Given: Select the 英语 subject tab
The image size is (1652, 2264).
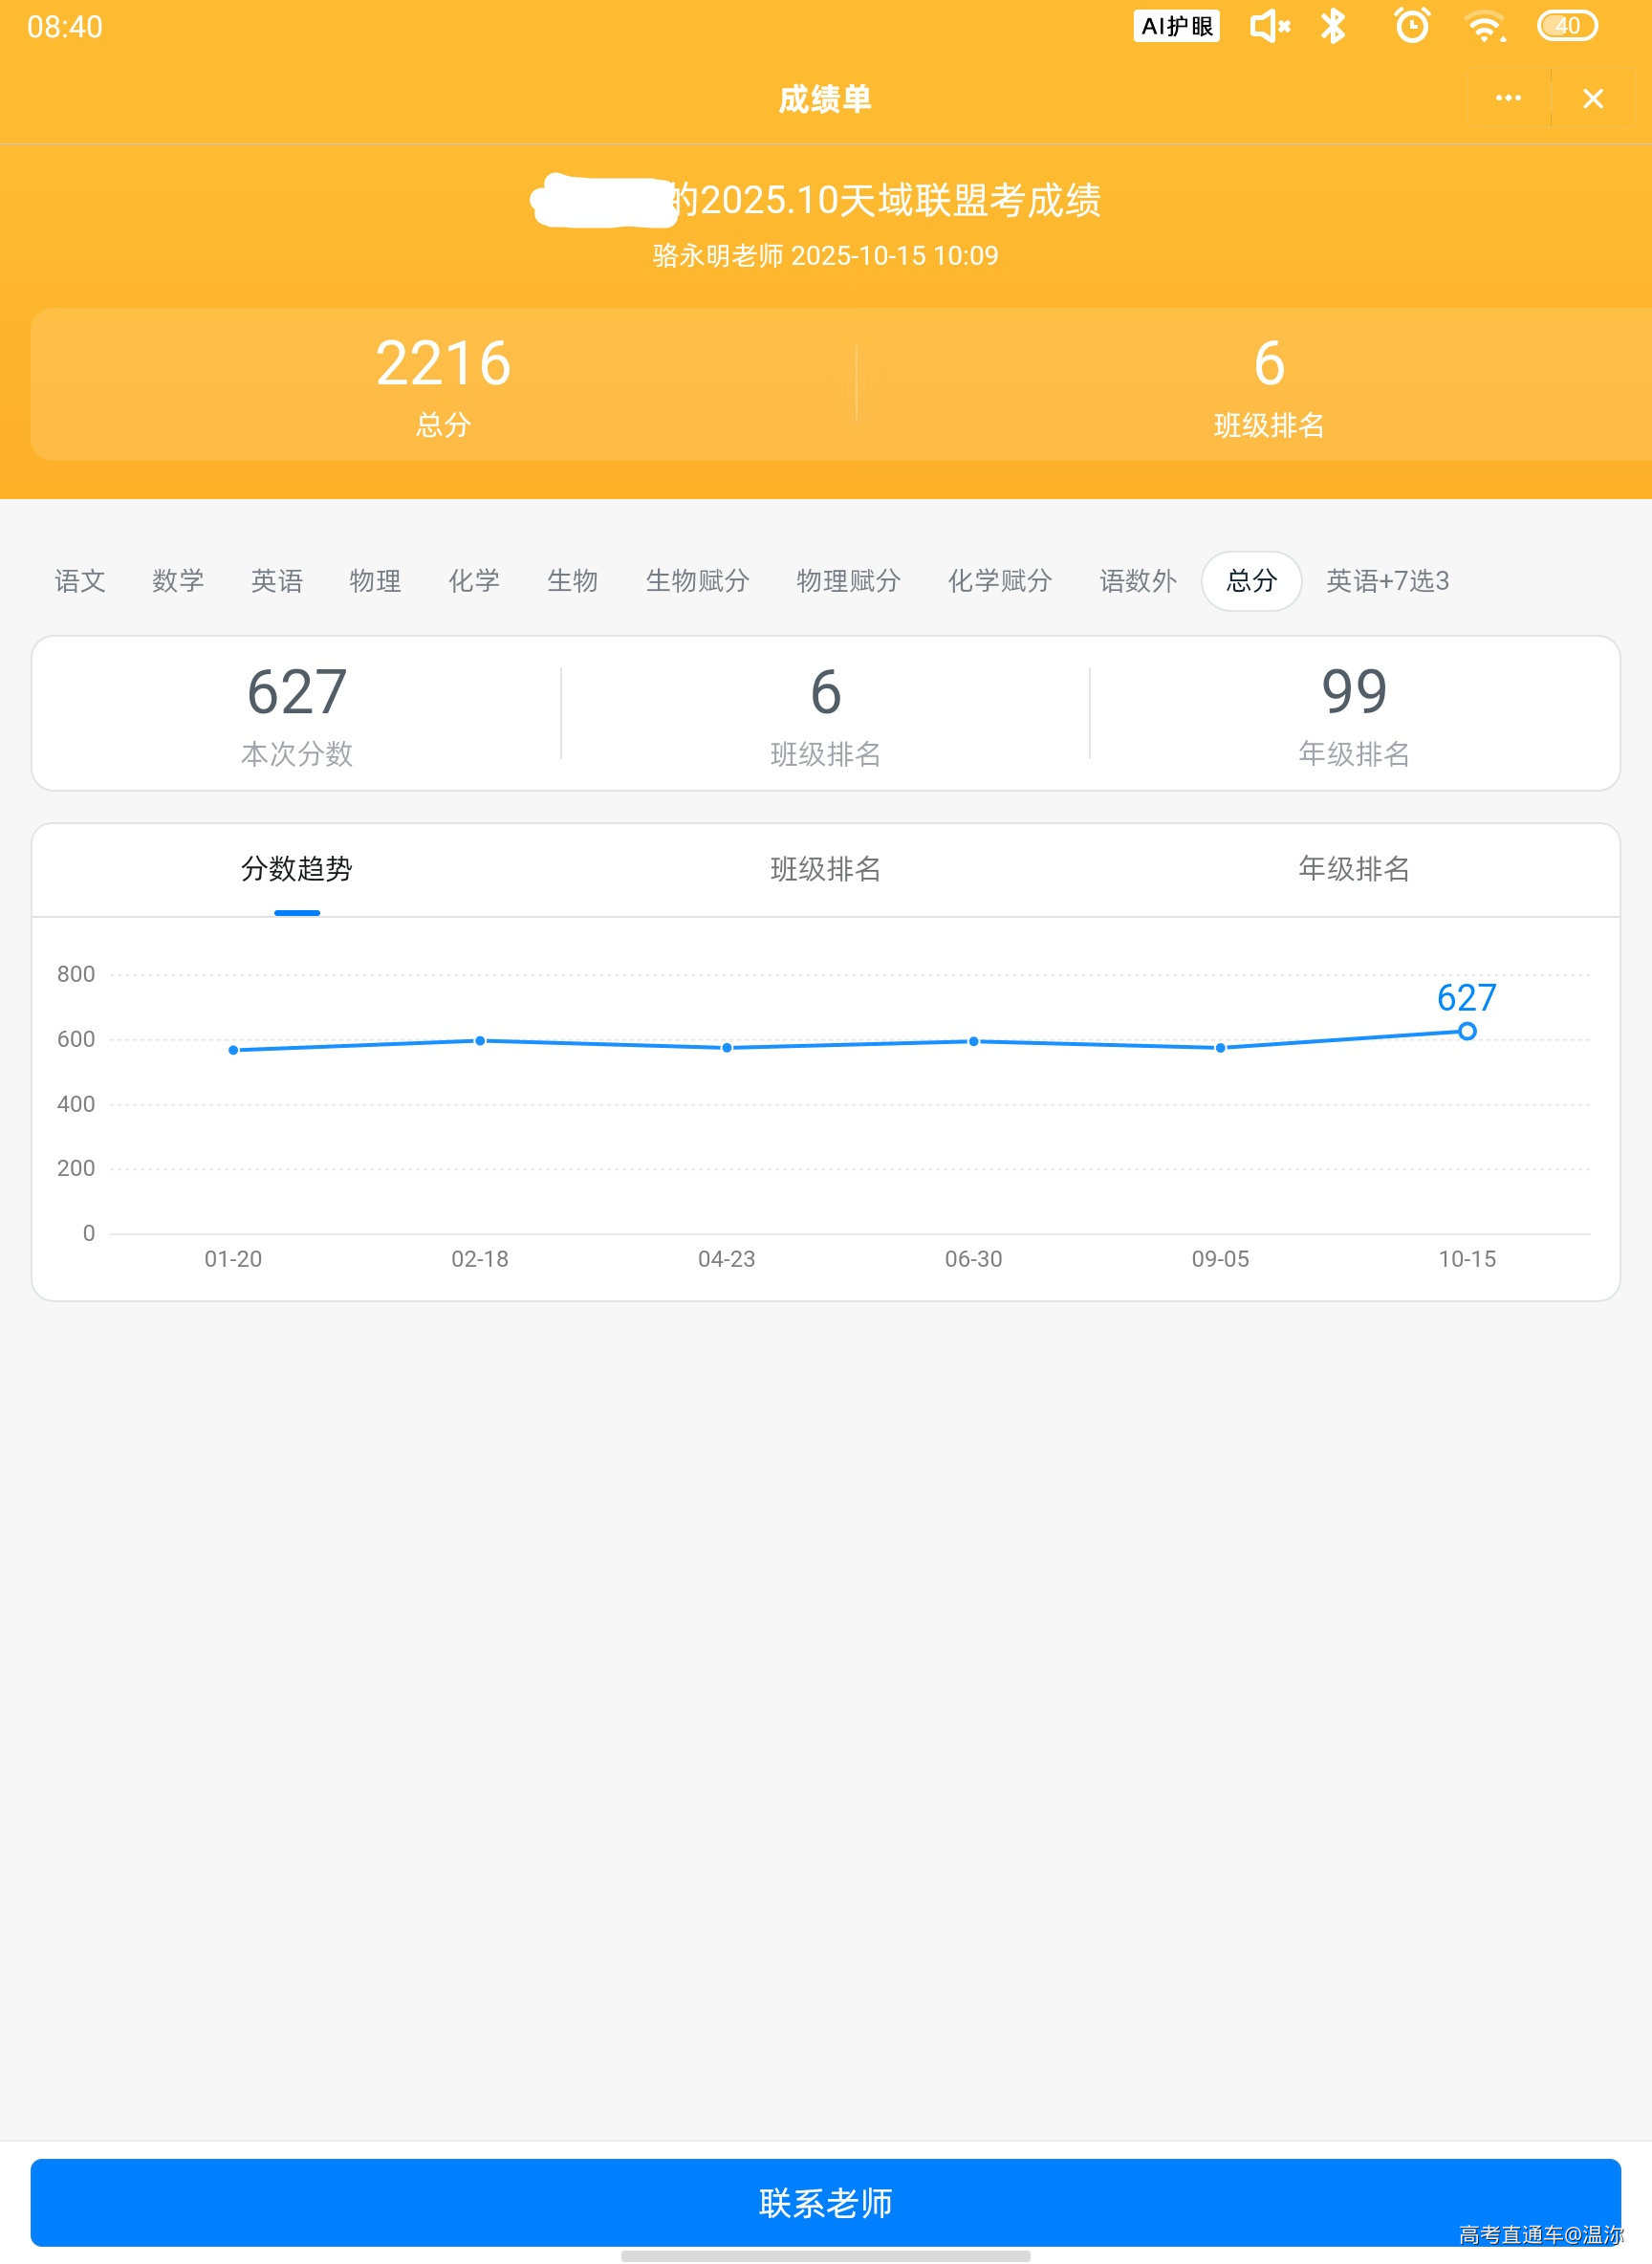Looking at the screenshot, I should pyautogui.click(x=276, y=581).
